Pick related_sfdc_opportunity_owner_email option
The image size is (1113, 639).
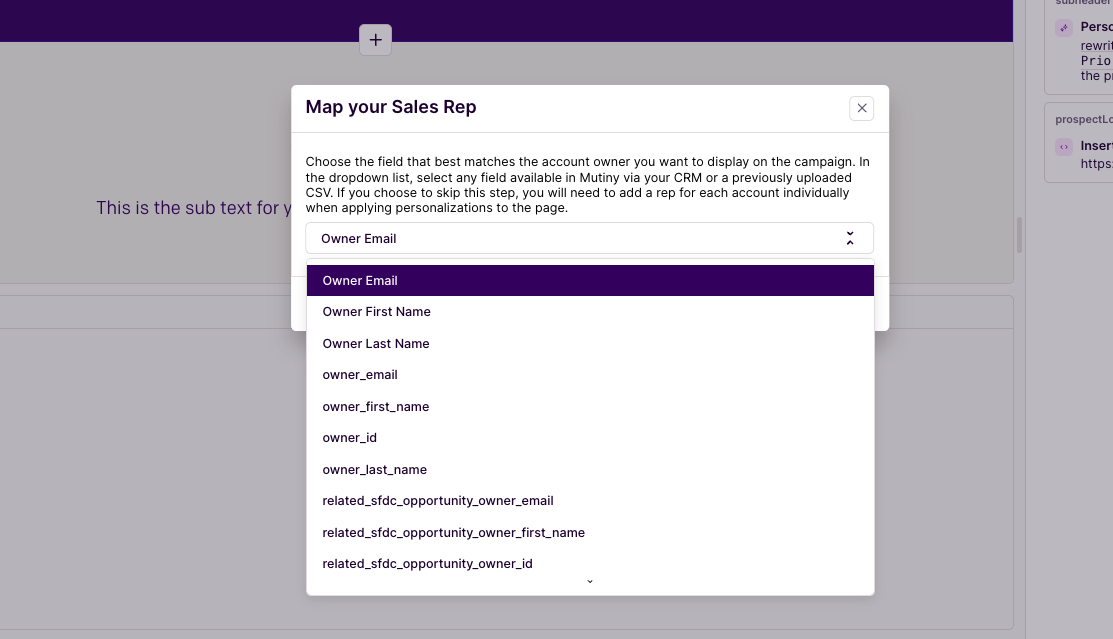tap(590, 501)
